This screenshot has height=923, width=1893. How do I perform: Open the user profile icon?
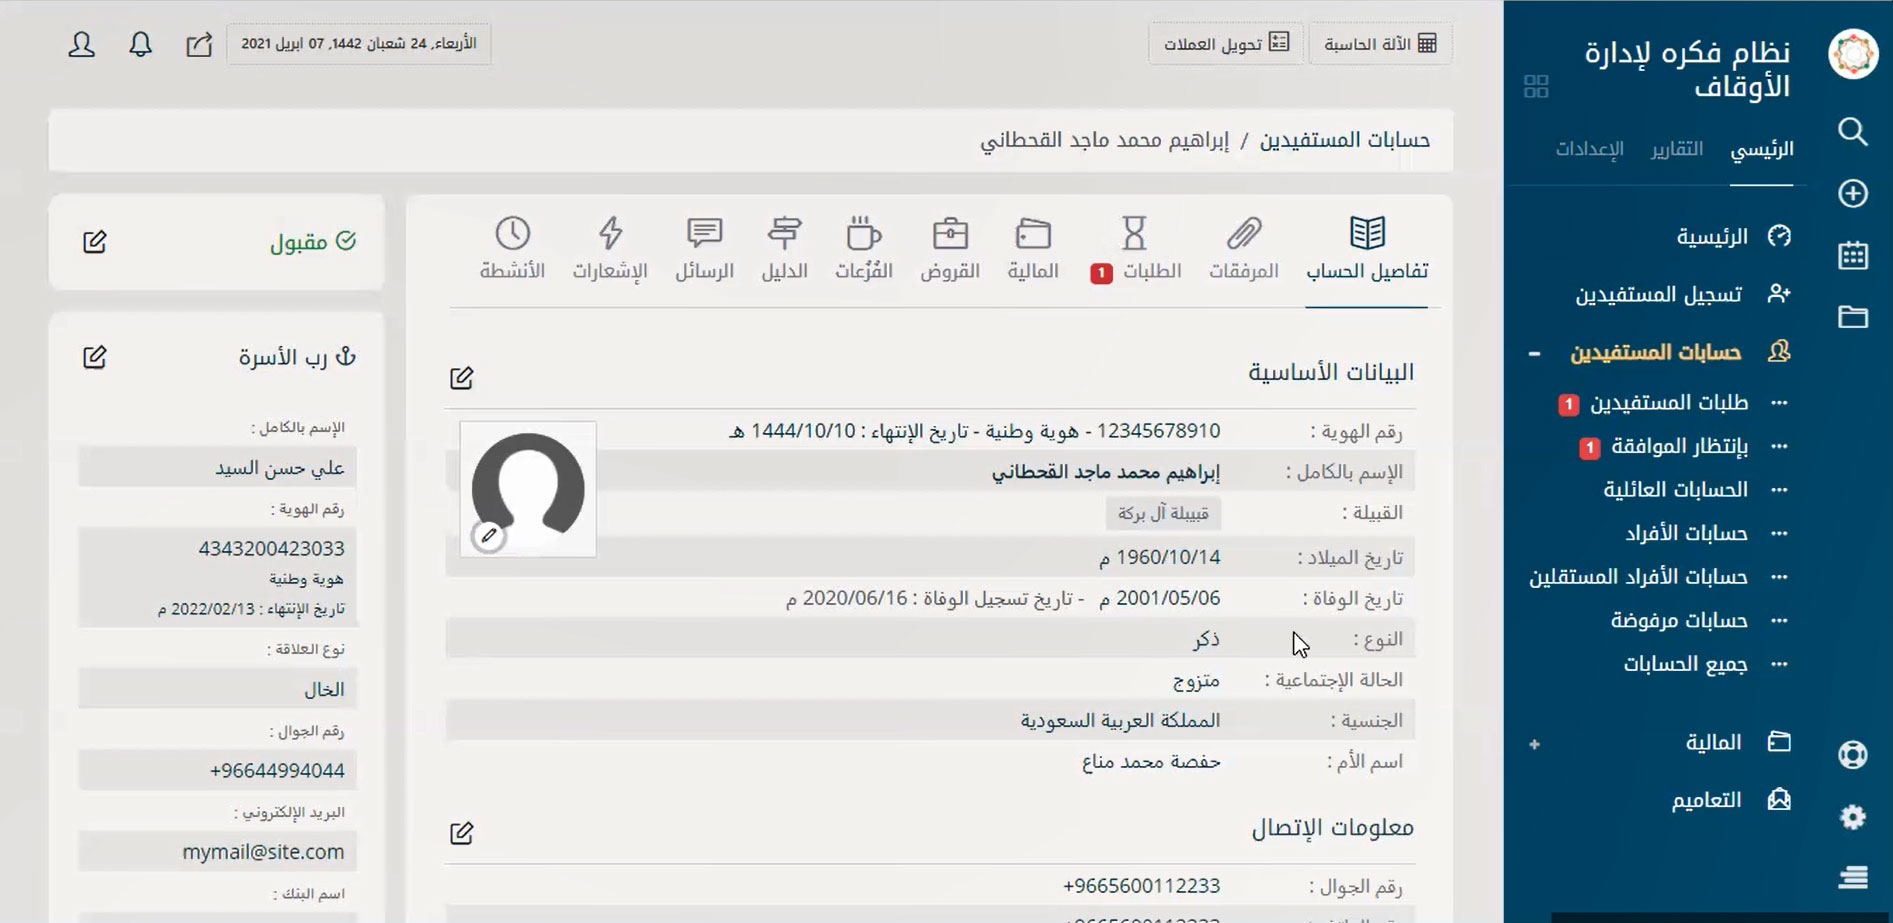[82, 45]
